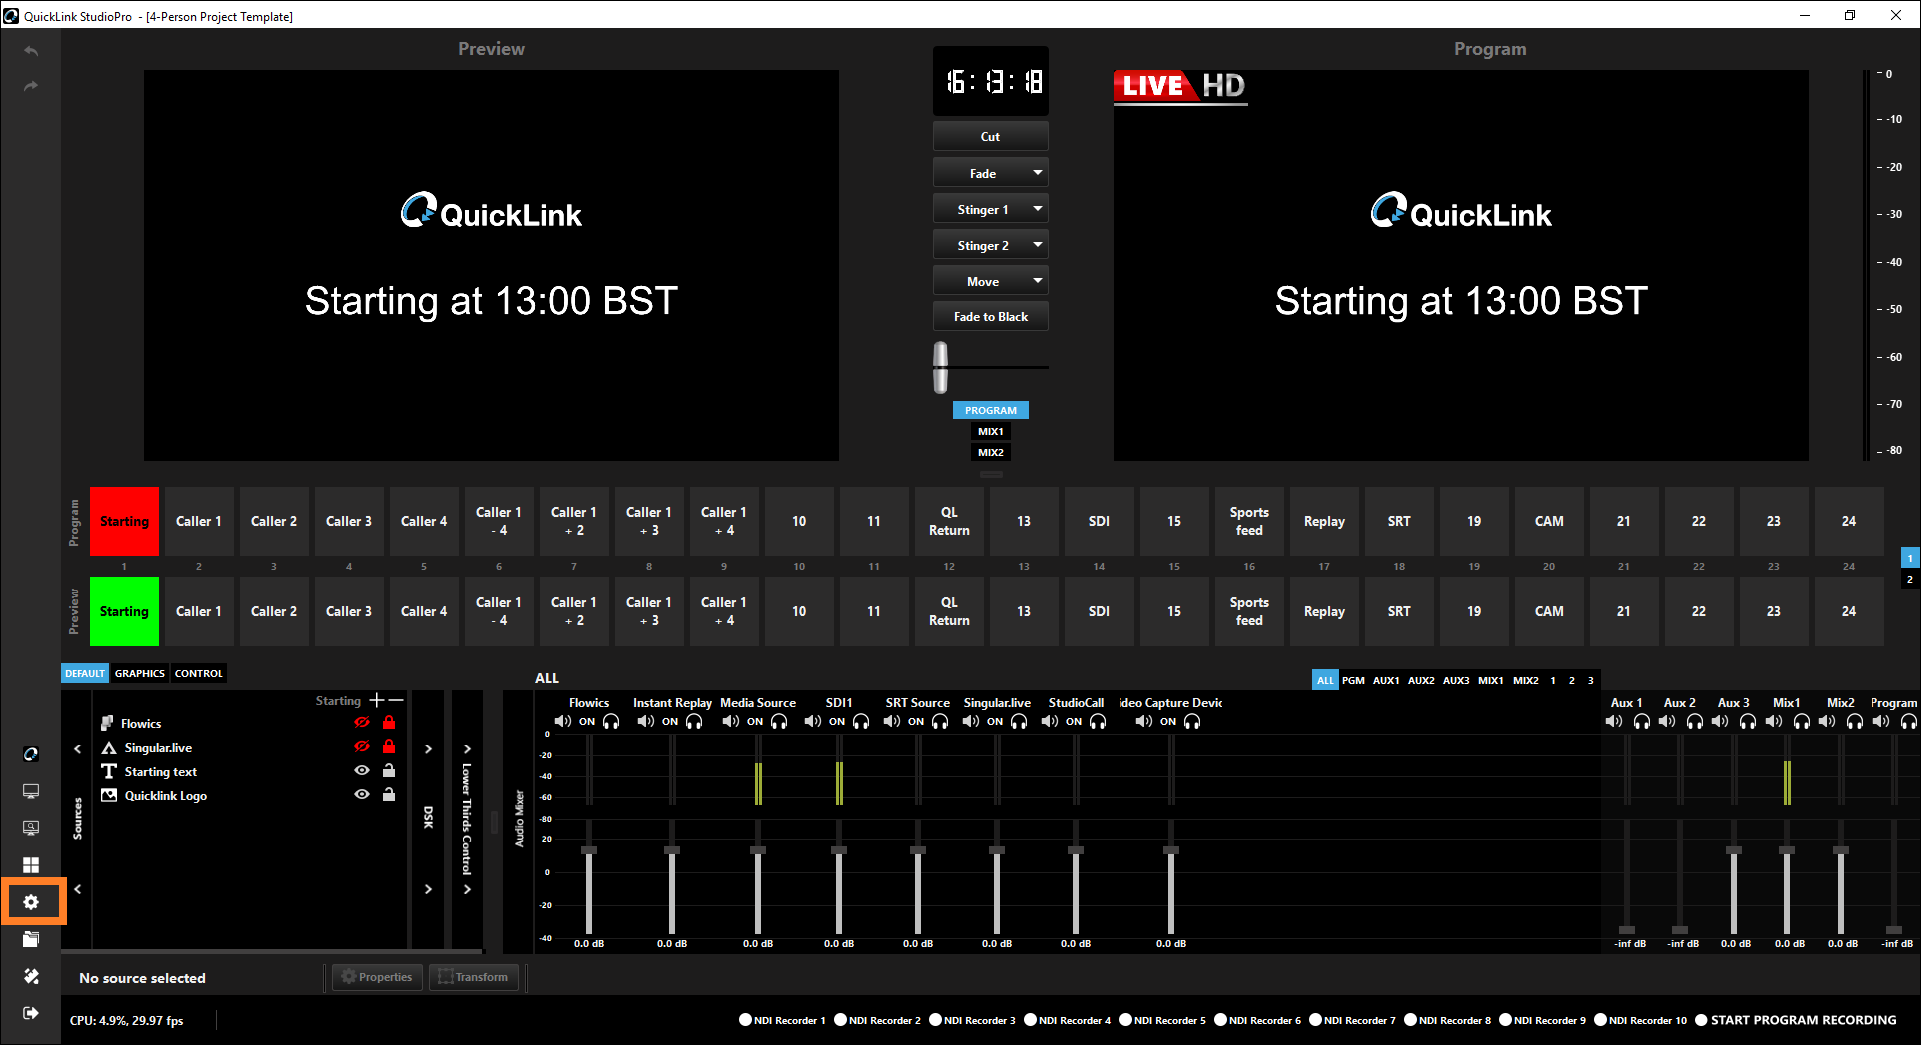Open the four-square layout grid icon
Screen dimensions: 1921x1045
(x=31, y=865)
